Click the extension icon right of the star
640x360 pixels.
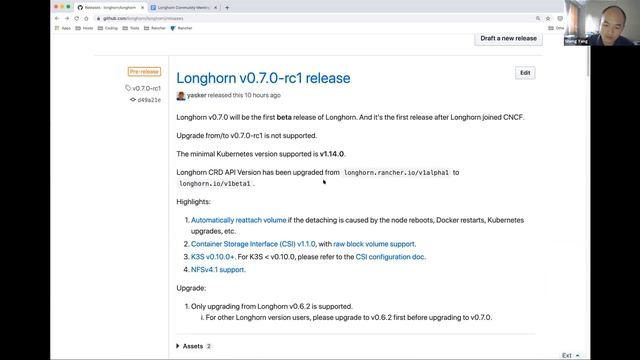[560, 18]
